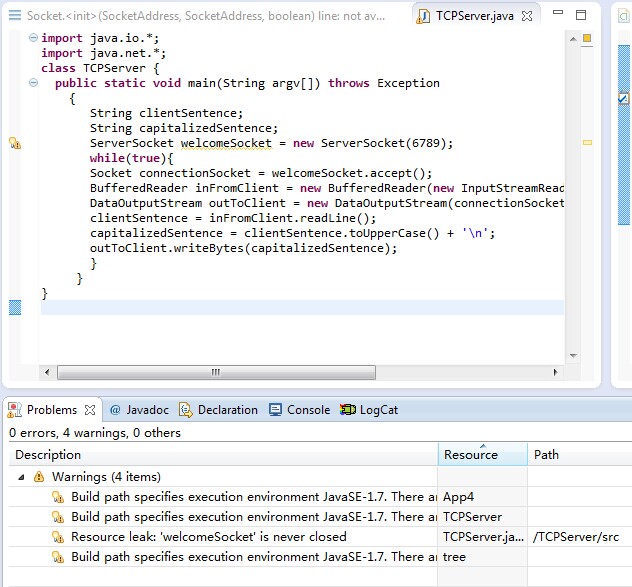Image resolution: width=632 pixels, height=587 pixels.
Task: Click the blue marker in left editor ruler
Action: click(x=15, y=307)
